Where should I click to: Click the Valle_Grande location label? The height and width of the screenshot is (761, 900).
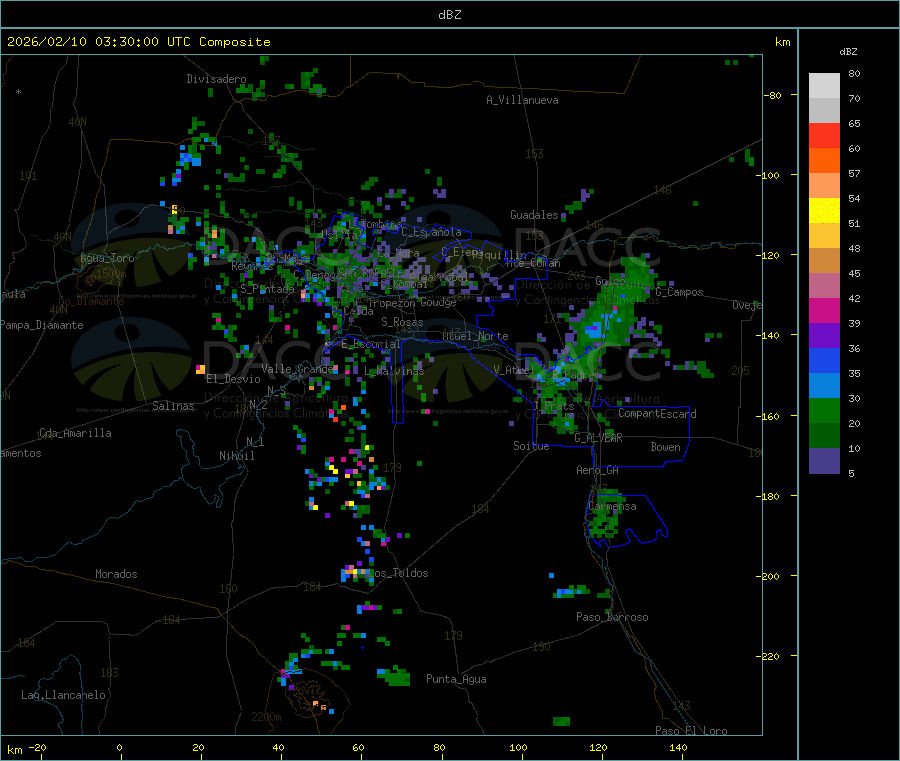[297, 368]
